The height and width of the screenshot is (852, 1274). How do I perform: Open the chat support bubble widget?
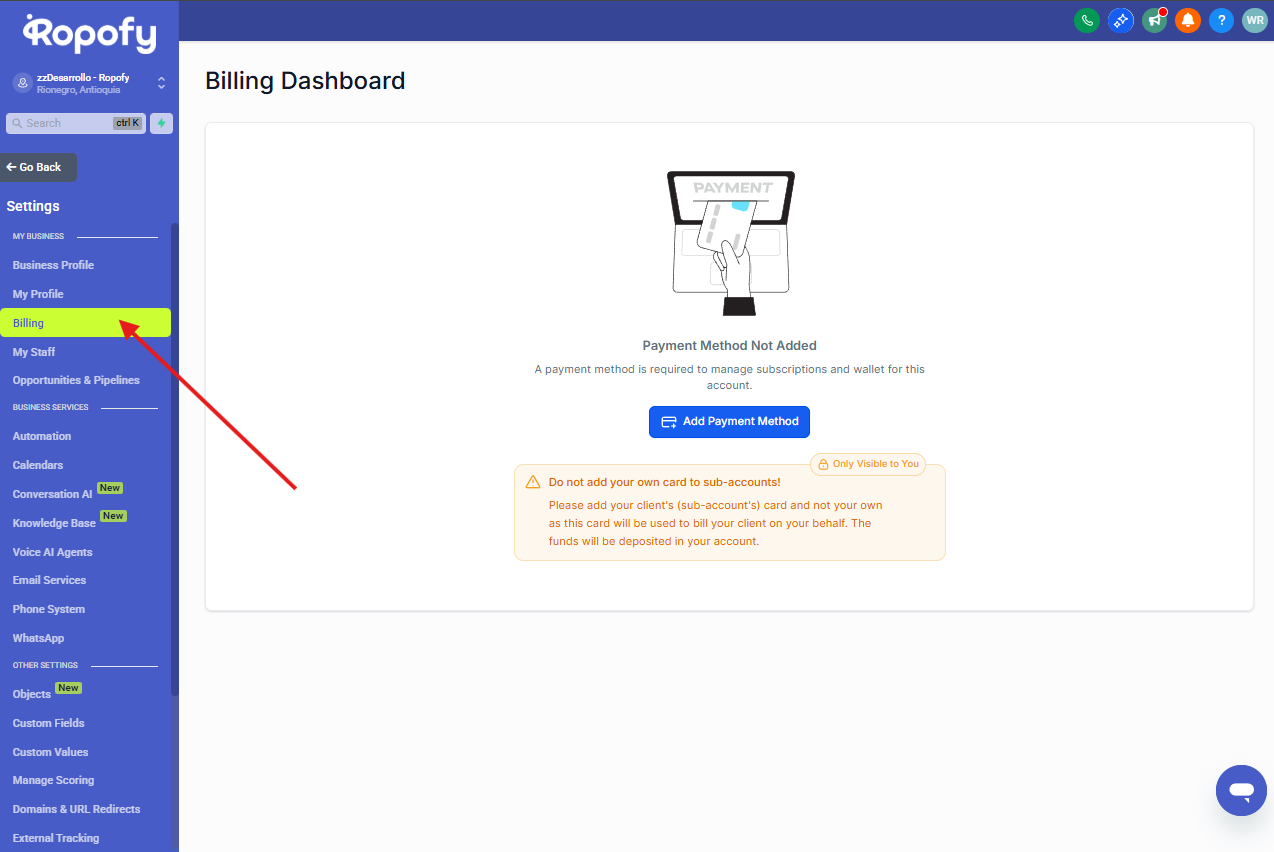[1241, 791]
